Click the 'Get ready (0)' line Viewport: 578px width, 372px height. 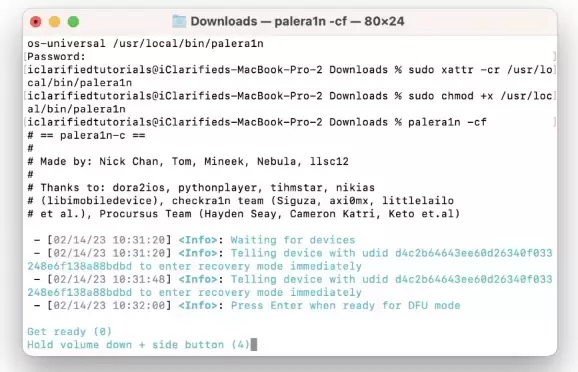coord(69,331)
